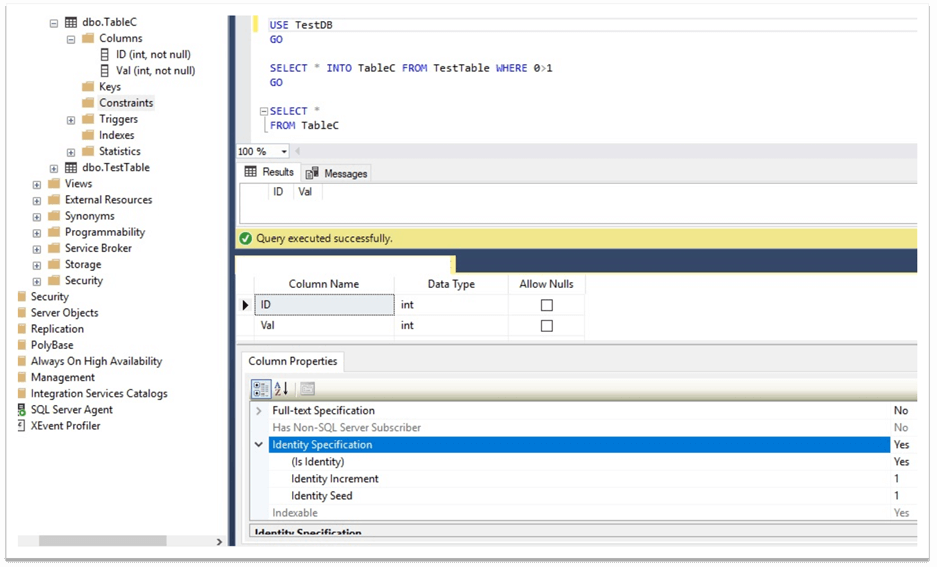937x567 pixels.
Task: Click the Data Type header
Action: click(x=451, y=284)
